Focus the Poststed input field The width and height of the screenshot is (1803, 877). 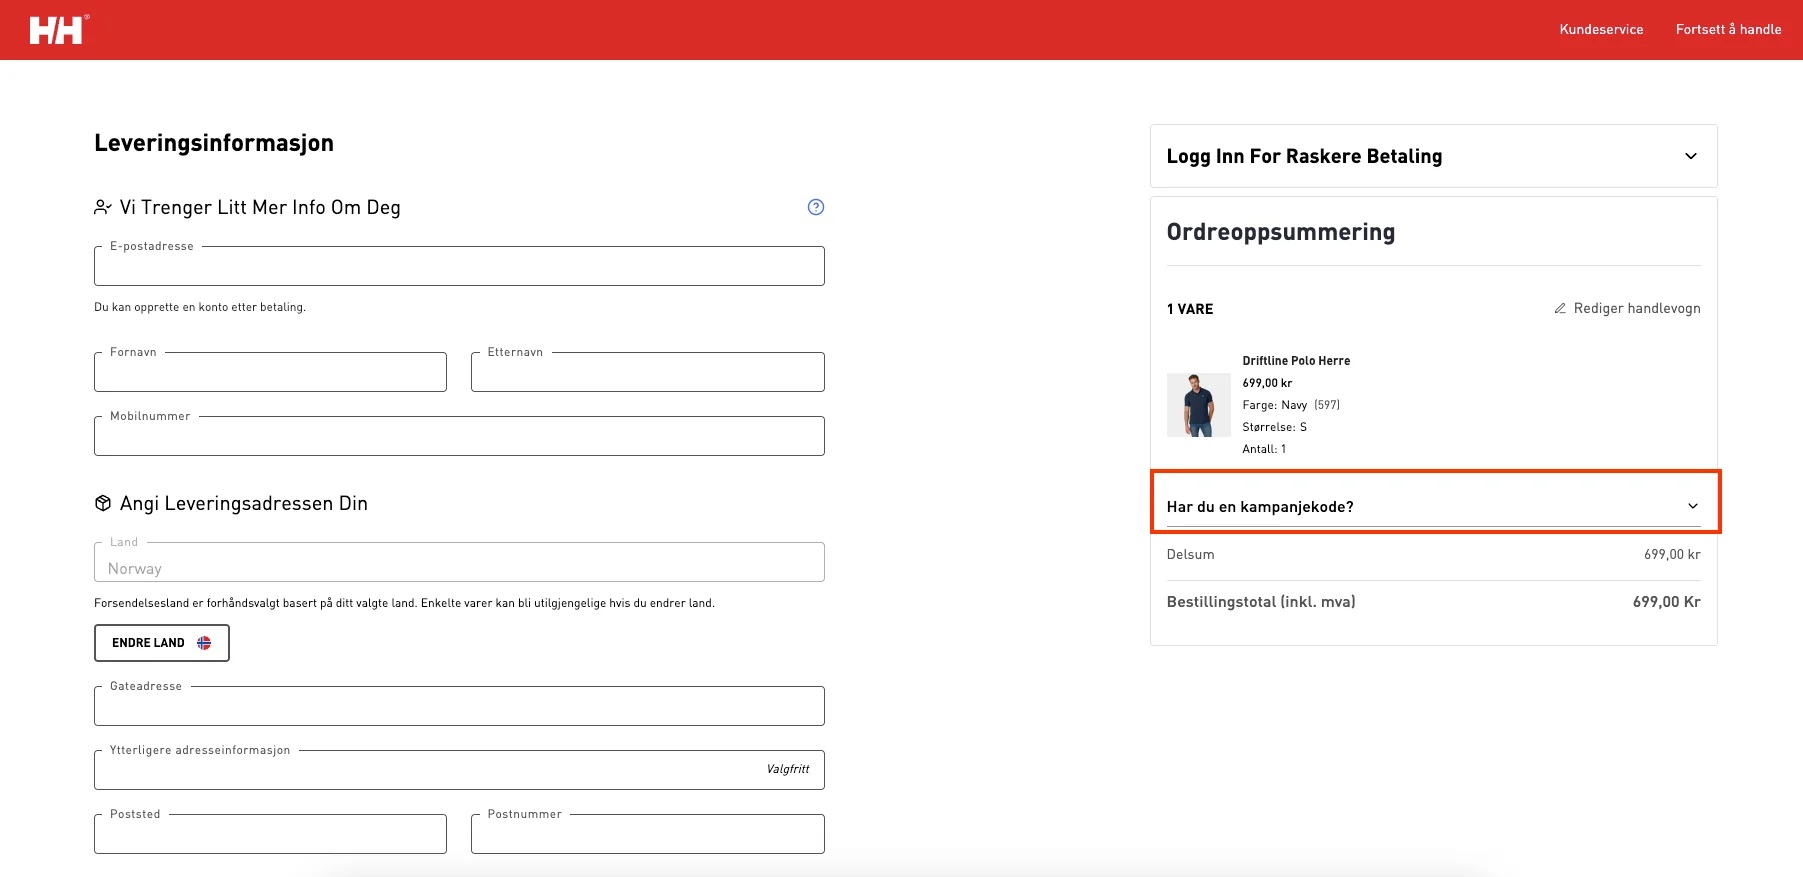pos(270,834)
